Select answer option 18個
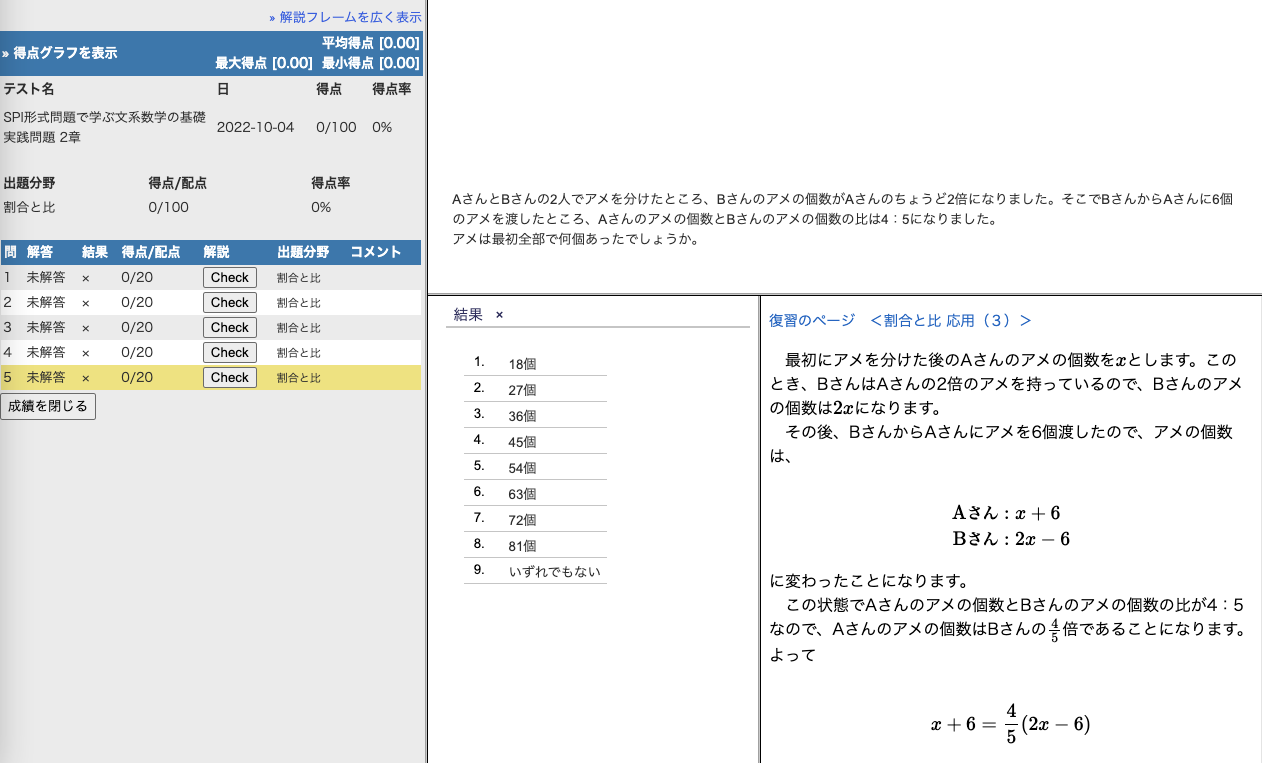The image size is (1262, 763). tap(522, 364)
